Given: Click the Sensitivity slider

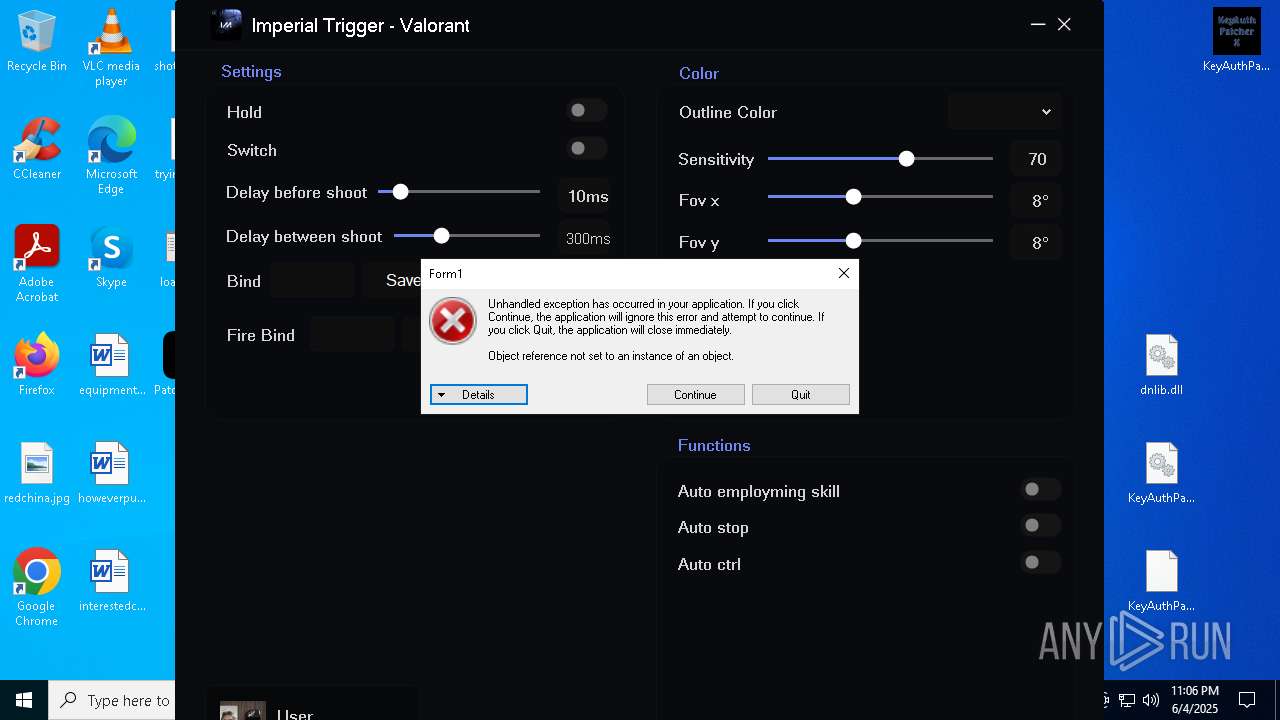Looking at the screenshot, I should coord(880,159).
